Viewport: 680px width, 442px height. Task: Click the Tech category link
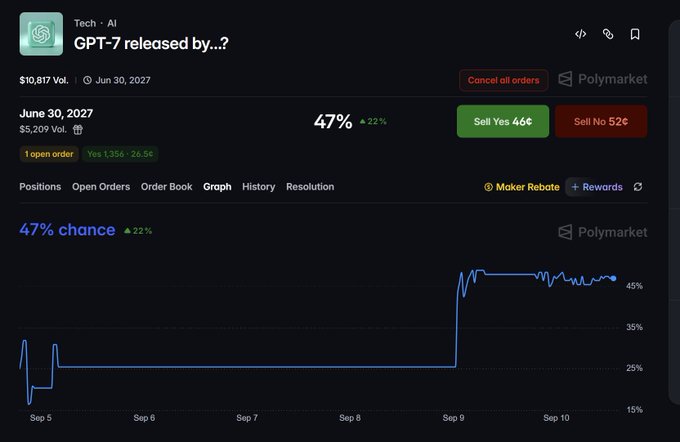tap(85, 23)
